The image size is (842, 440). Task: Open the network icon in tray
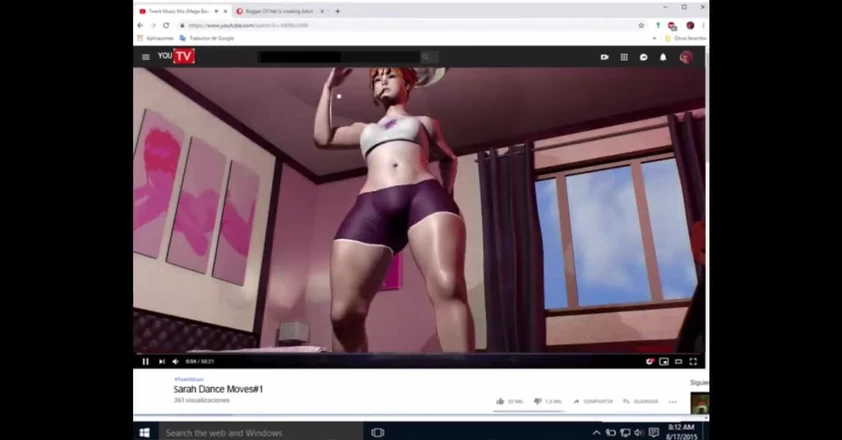coord(625,432)
